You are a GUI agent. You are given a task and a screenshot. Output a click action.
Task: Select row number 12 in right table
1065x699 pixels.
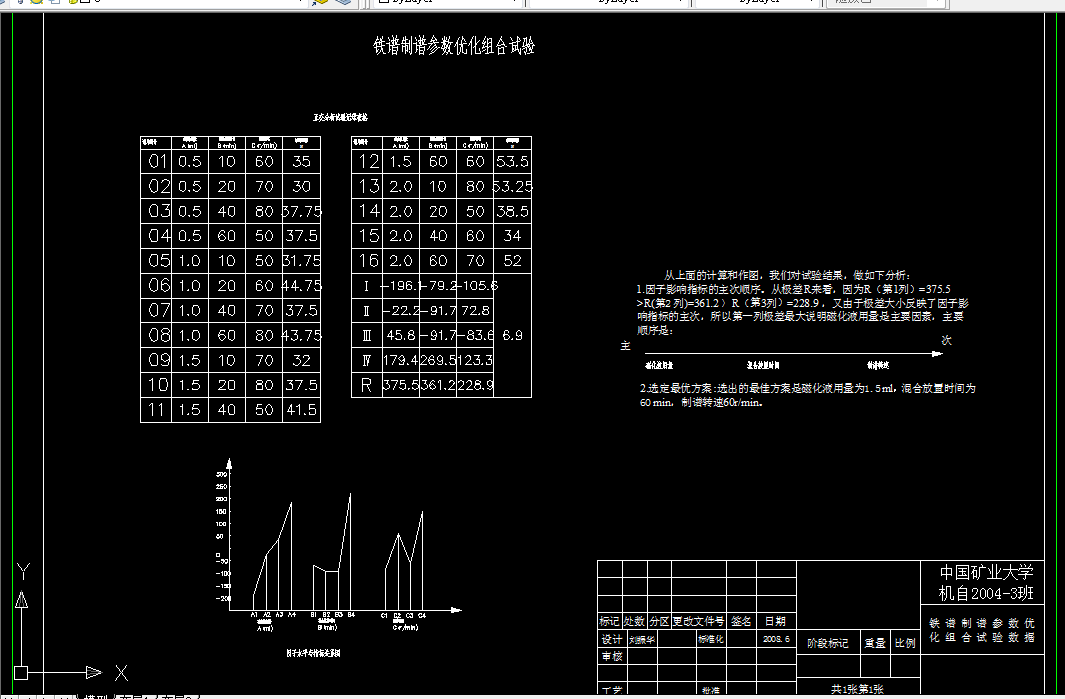point(369,161)
